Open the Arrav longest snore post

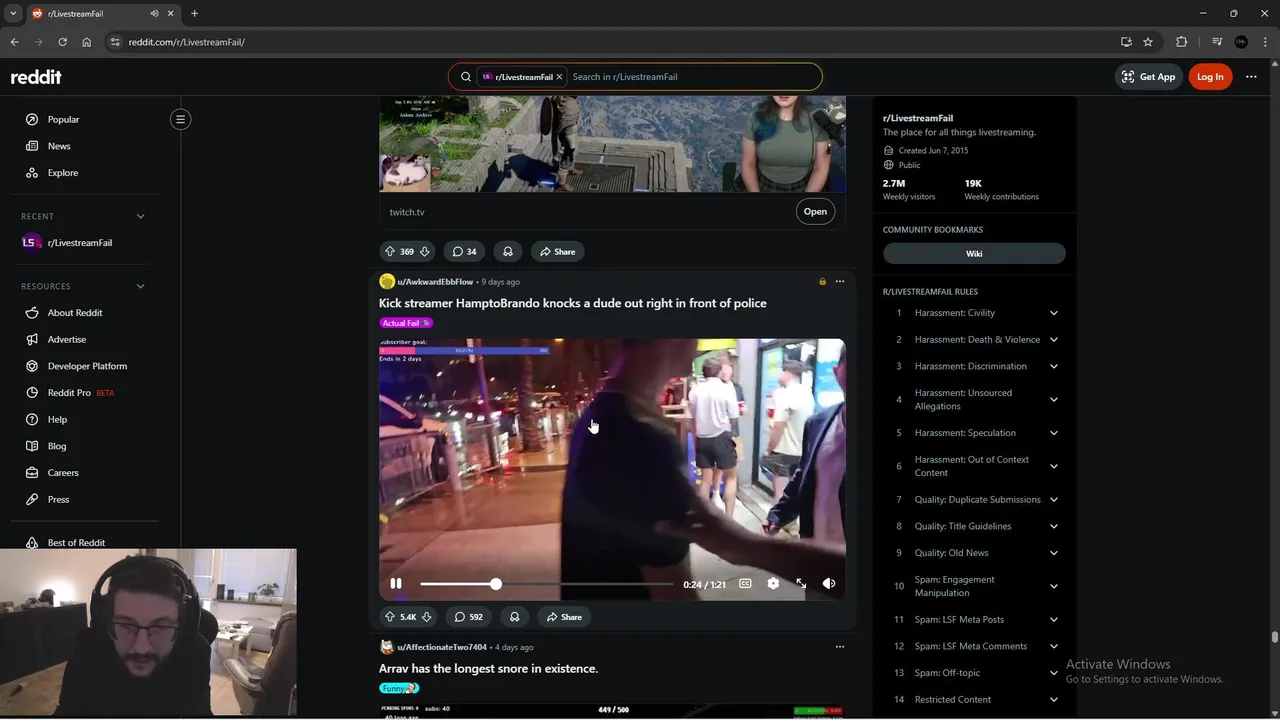489,669
